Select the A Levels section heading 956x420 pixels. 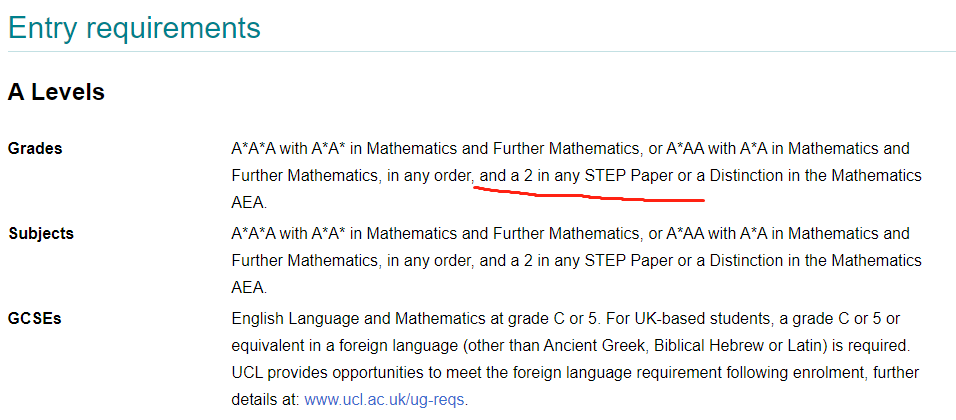point(56,92)
